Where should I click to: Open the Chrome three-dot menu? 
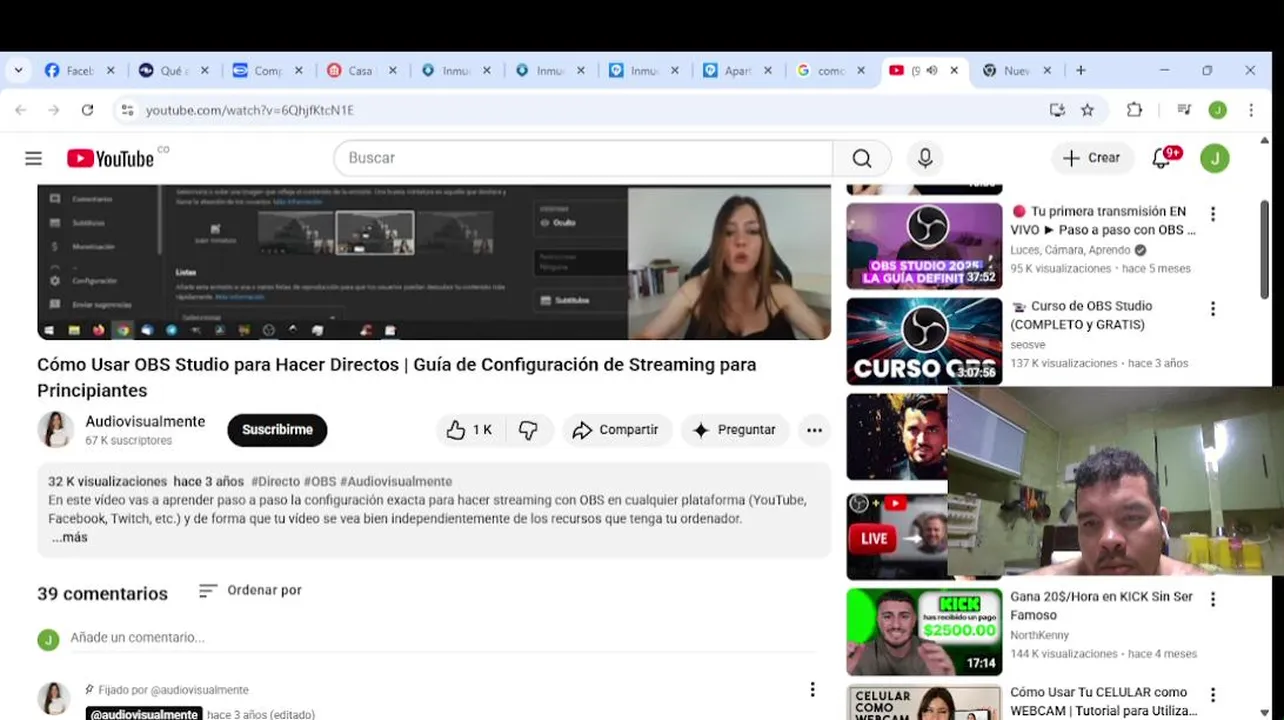1251,110
